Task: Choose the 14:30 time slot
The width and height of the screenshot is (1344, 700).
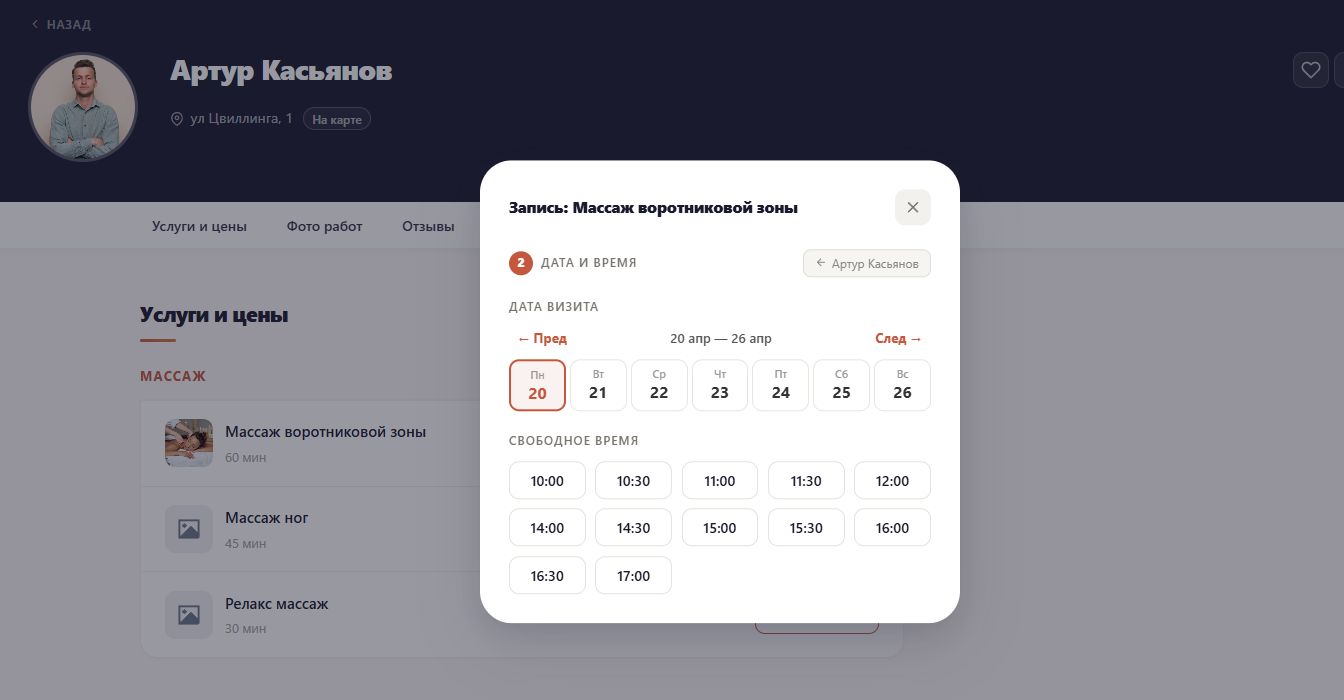Action: 633,527
